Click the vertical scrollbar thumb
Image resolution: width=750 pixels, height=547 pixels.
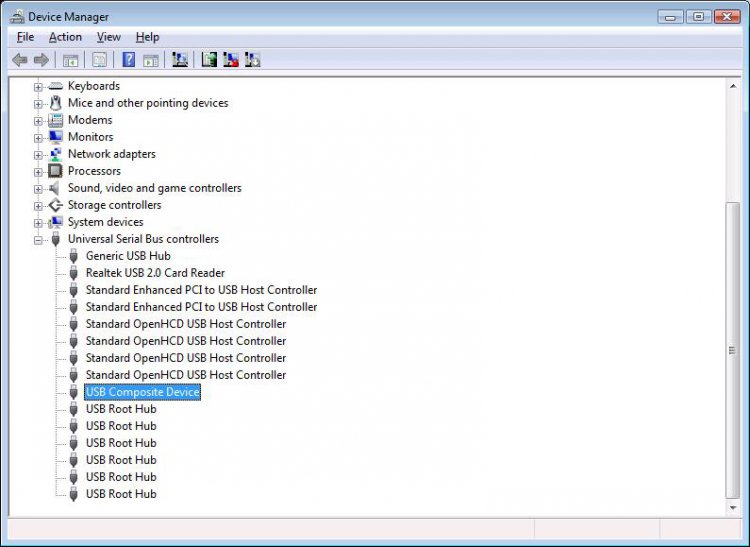tap(733, 350)
